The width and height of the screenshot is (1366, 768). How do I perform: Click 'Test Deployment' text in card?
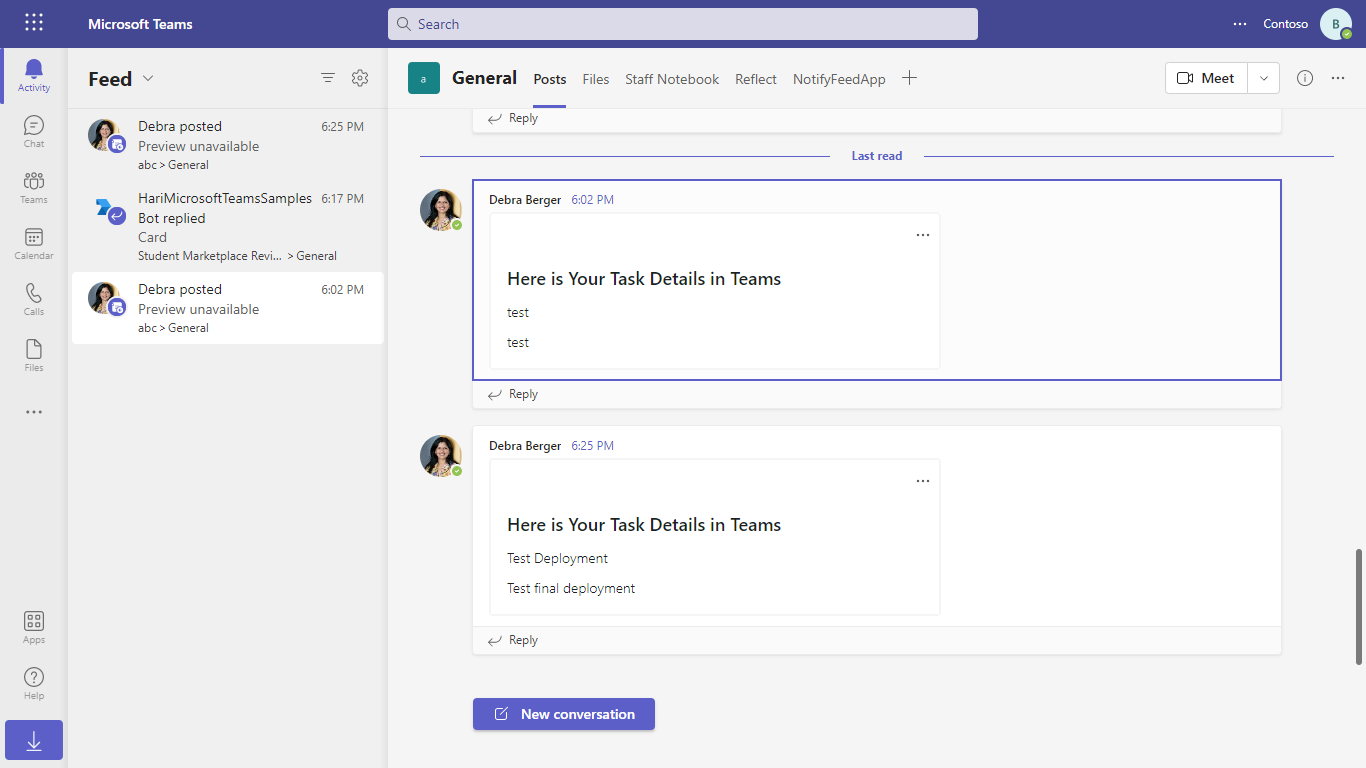(557, 558)
